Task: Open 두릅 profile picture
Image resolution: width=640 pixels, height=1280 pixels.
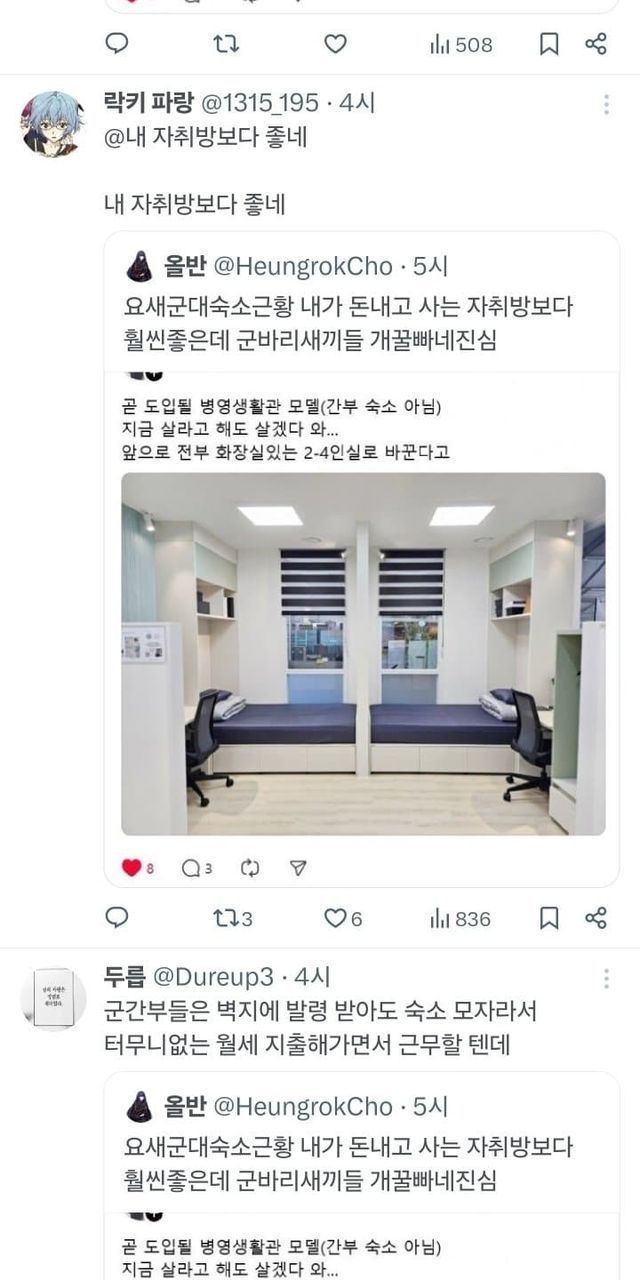Action: tap(52, 998)
